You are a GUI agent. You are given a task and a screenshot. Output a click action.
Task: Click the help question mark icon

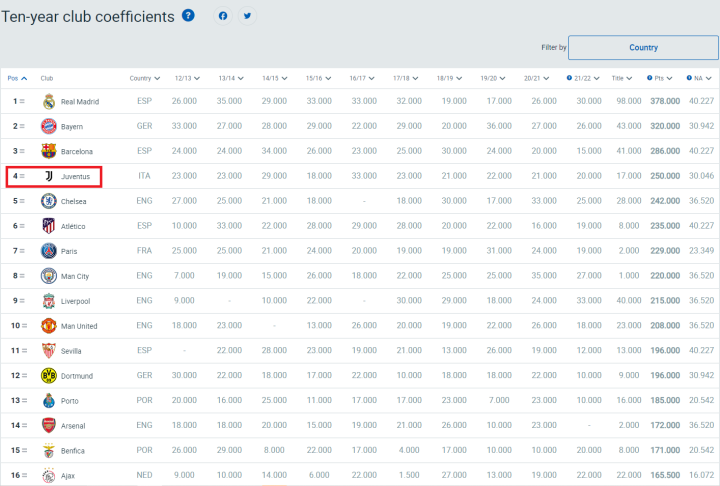[188, 16]
